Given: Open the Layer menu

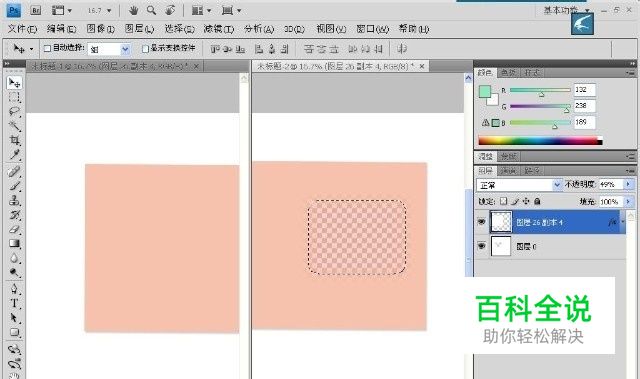Looking at the screenshot, I should click(x=139, y=29).
